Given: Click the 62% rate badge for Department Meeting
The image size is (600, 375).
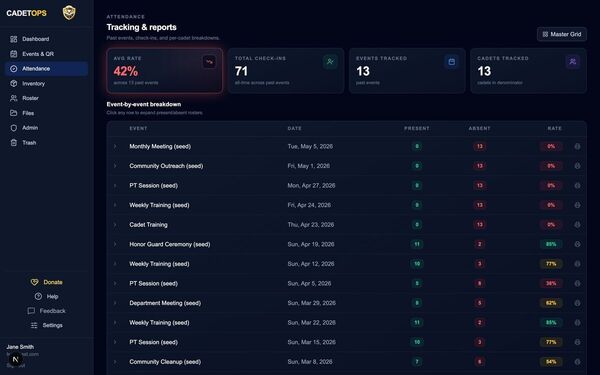Looking at the screenshot, I should click(x=551, y=303).
